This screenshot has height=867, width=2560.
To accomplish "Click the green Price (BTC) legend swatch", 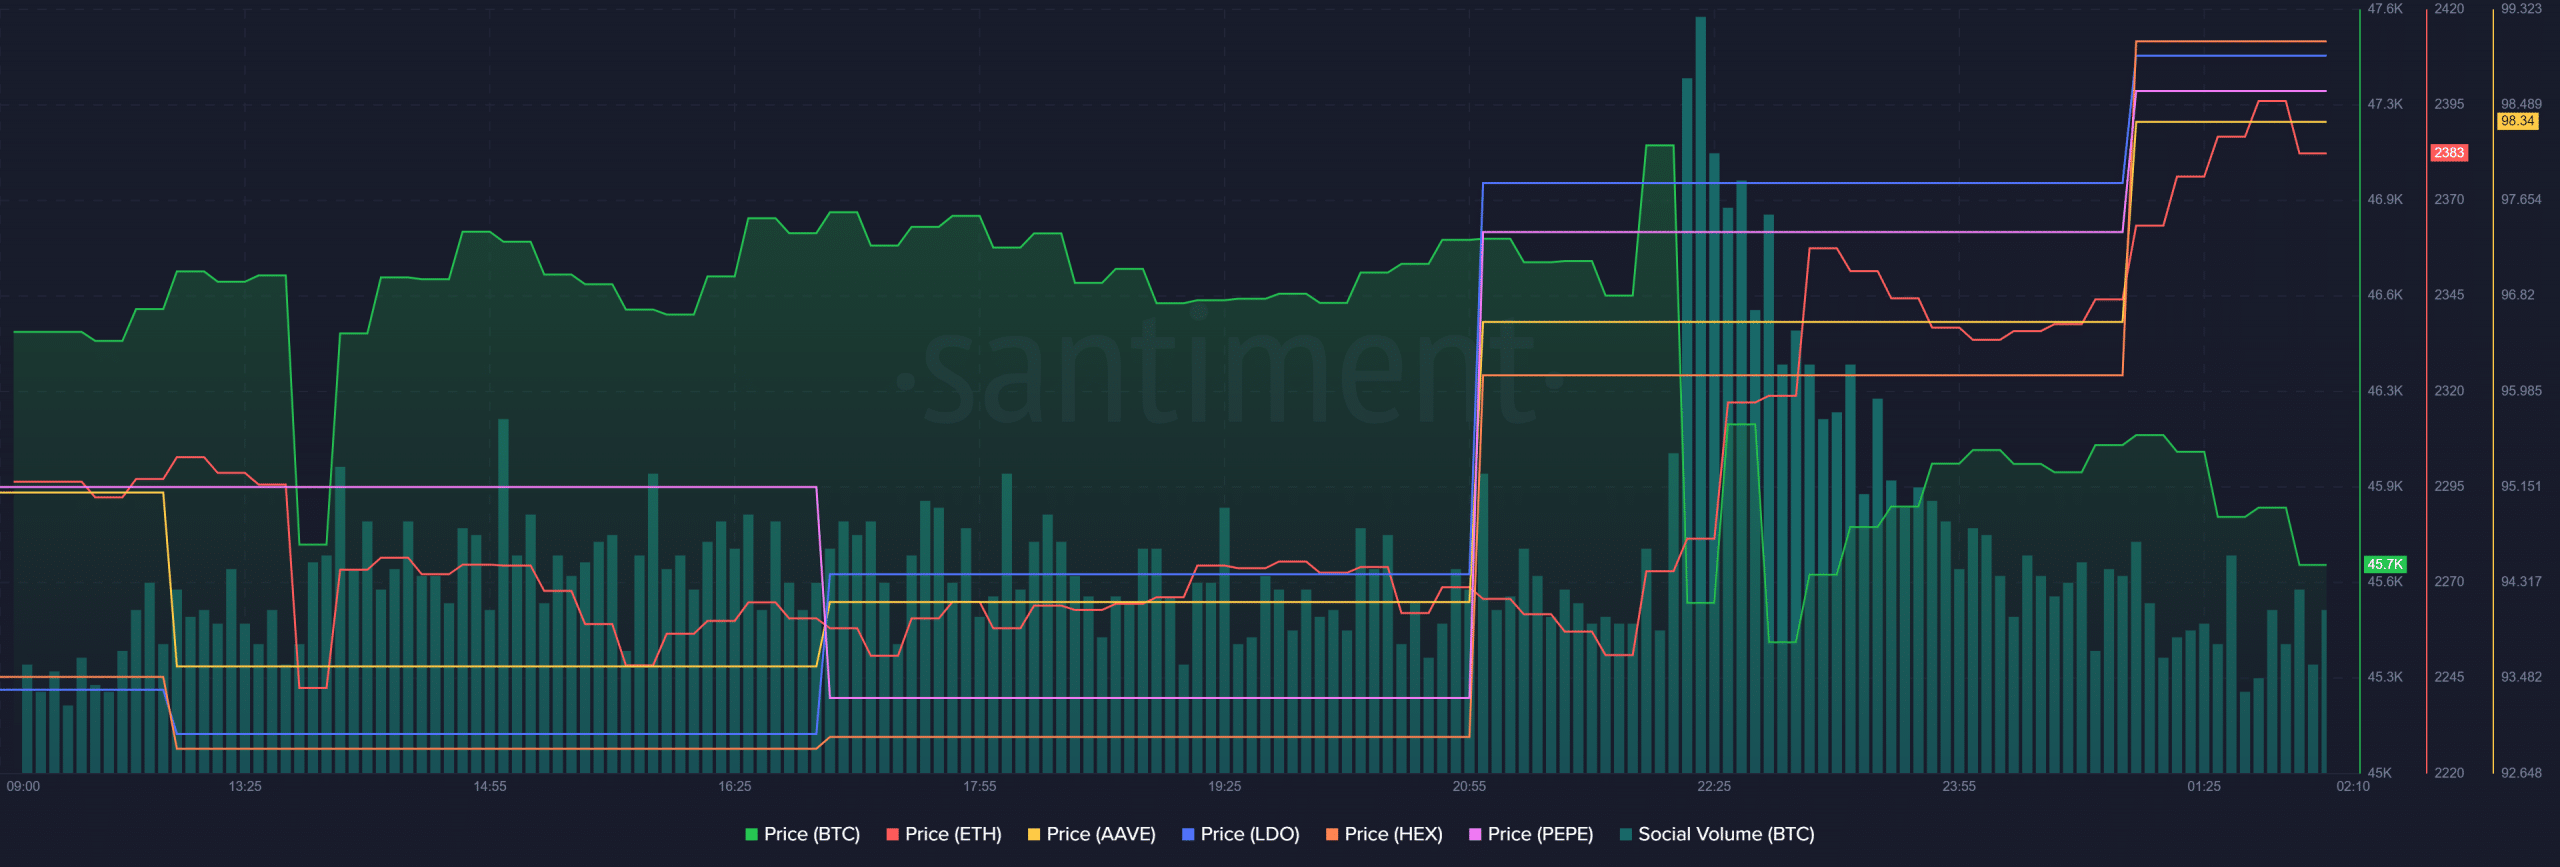I will pyautogui.click(x=751, y=834).
